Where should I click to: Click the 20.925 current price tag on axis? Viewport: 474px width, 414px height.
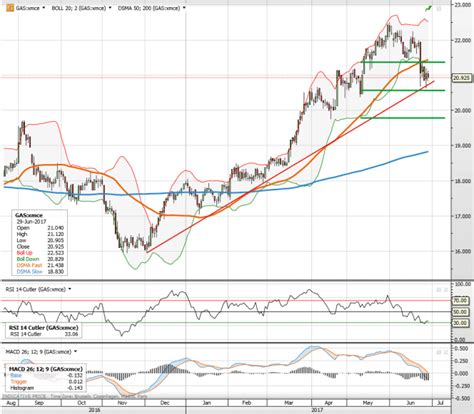click(x=462, y=78)
